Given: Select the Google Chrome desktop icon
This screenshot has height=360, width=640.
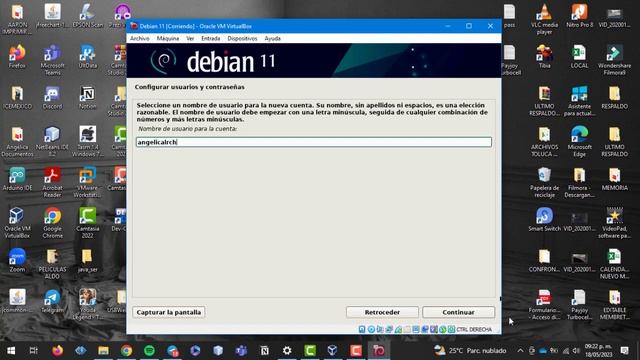Looking at the screenshot, I should tap(52, 223).
